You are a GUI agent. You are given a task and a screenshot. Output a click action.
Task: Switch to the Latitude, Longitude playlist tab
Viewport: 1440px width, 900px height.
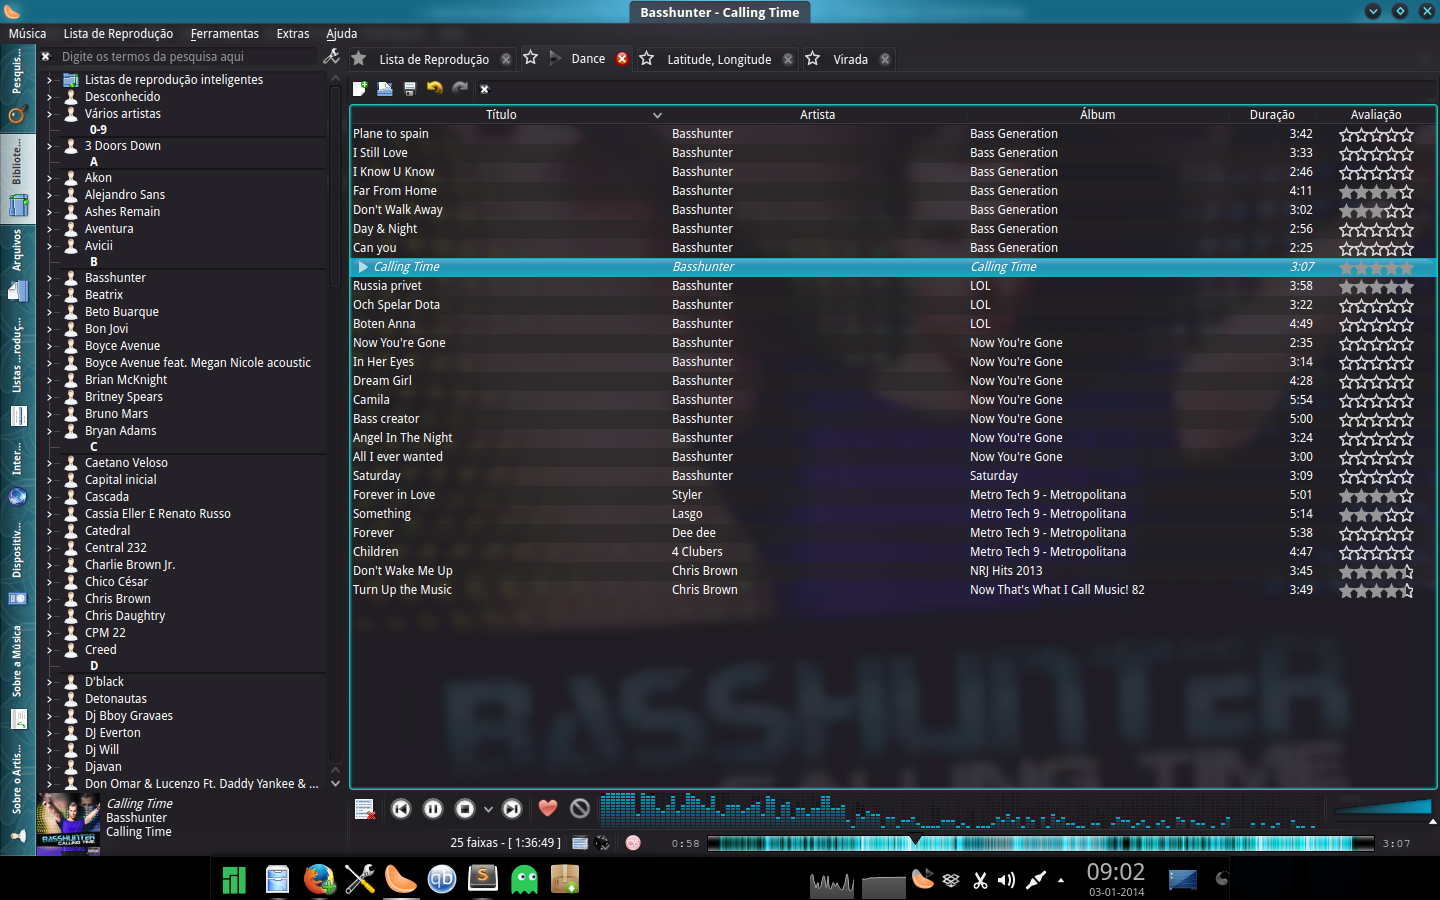(719, 59)
